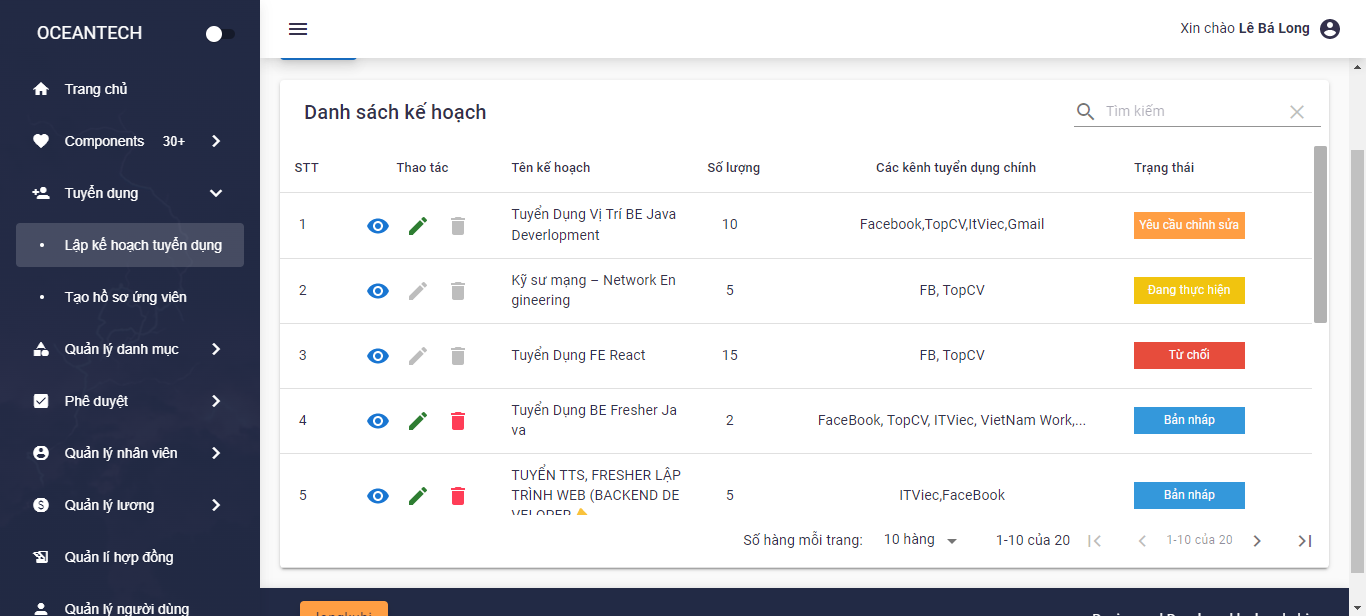Click the Components heart icon
This screenshot has width=1366, height=616.
click(x=41, y=141)
